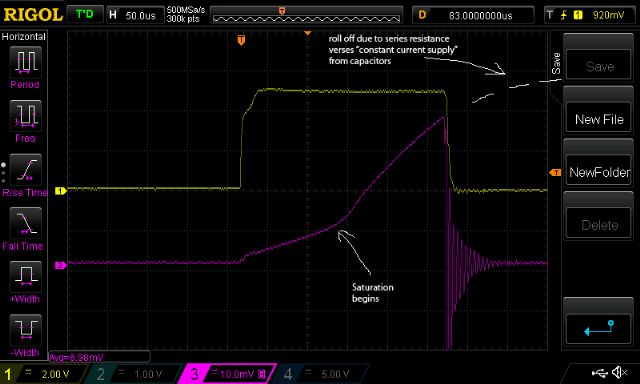Click the waveform memory overview bar
Screen dimensions: 640x384
307,16
